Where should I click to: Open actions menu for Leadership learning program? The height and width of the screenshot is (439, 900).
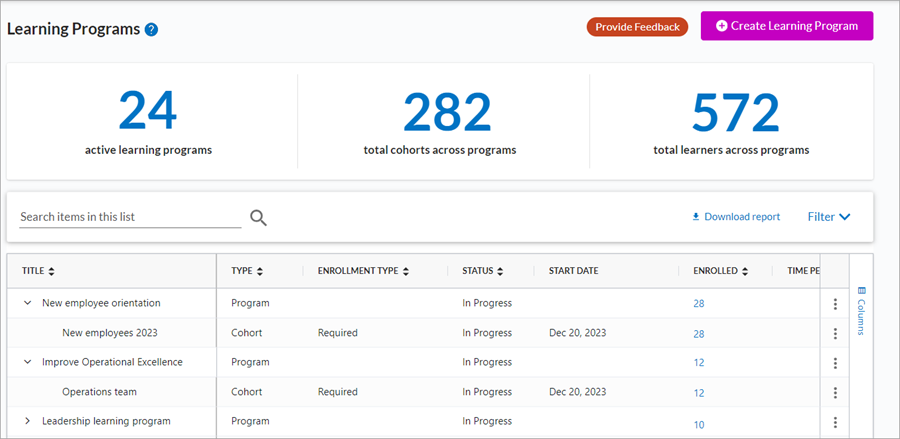coord(835,422)
